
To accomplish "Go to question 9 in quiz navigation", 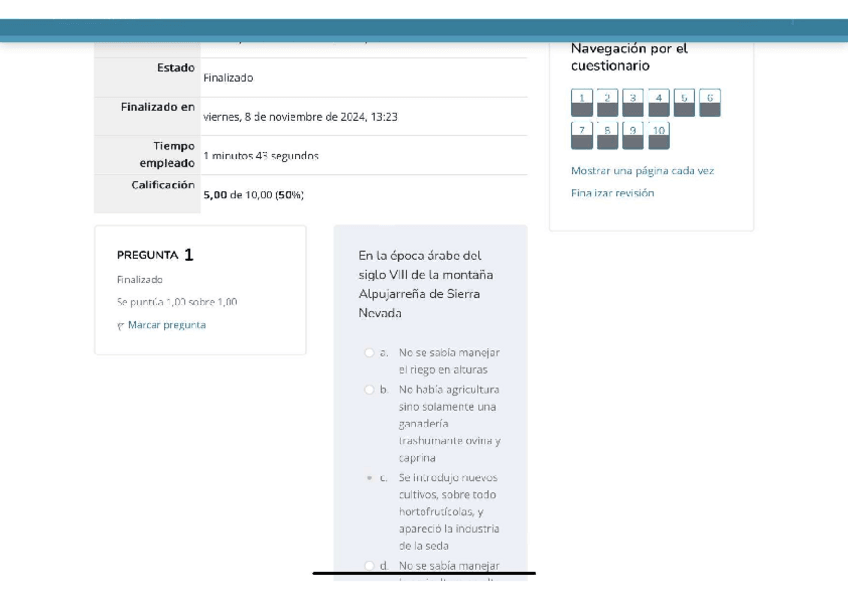I will coord(633,135).
